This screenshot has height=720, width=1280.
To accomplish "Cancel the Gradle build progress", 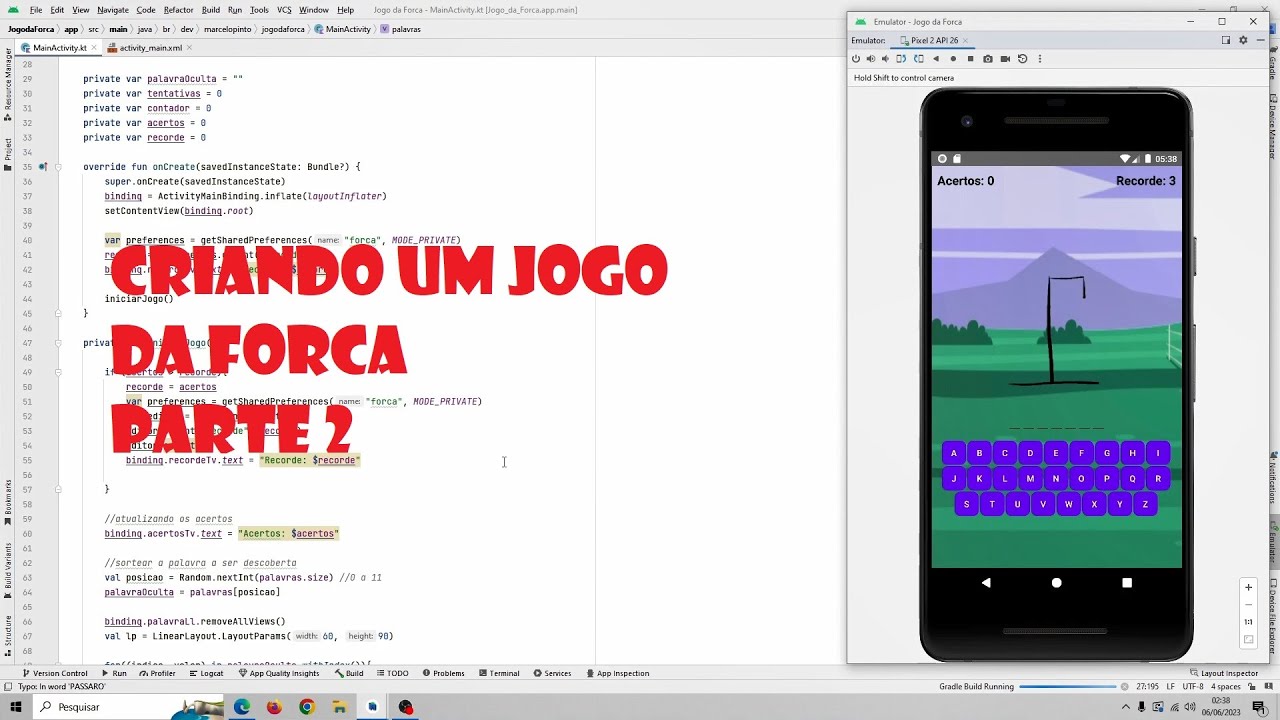I will (1125, 687).
